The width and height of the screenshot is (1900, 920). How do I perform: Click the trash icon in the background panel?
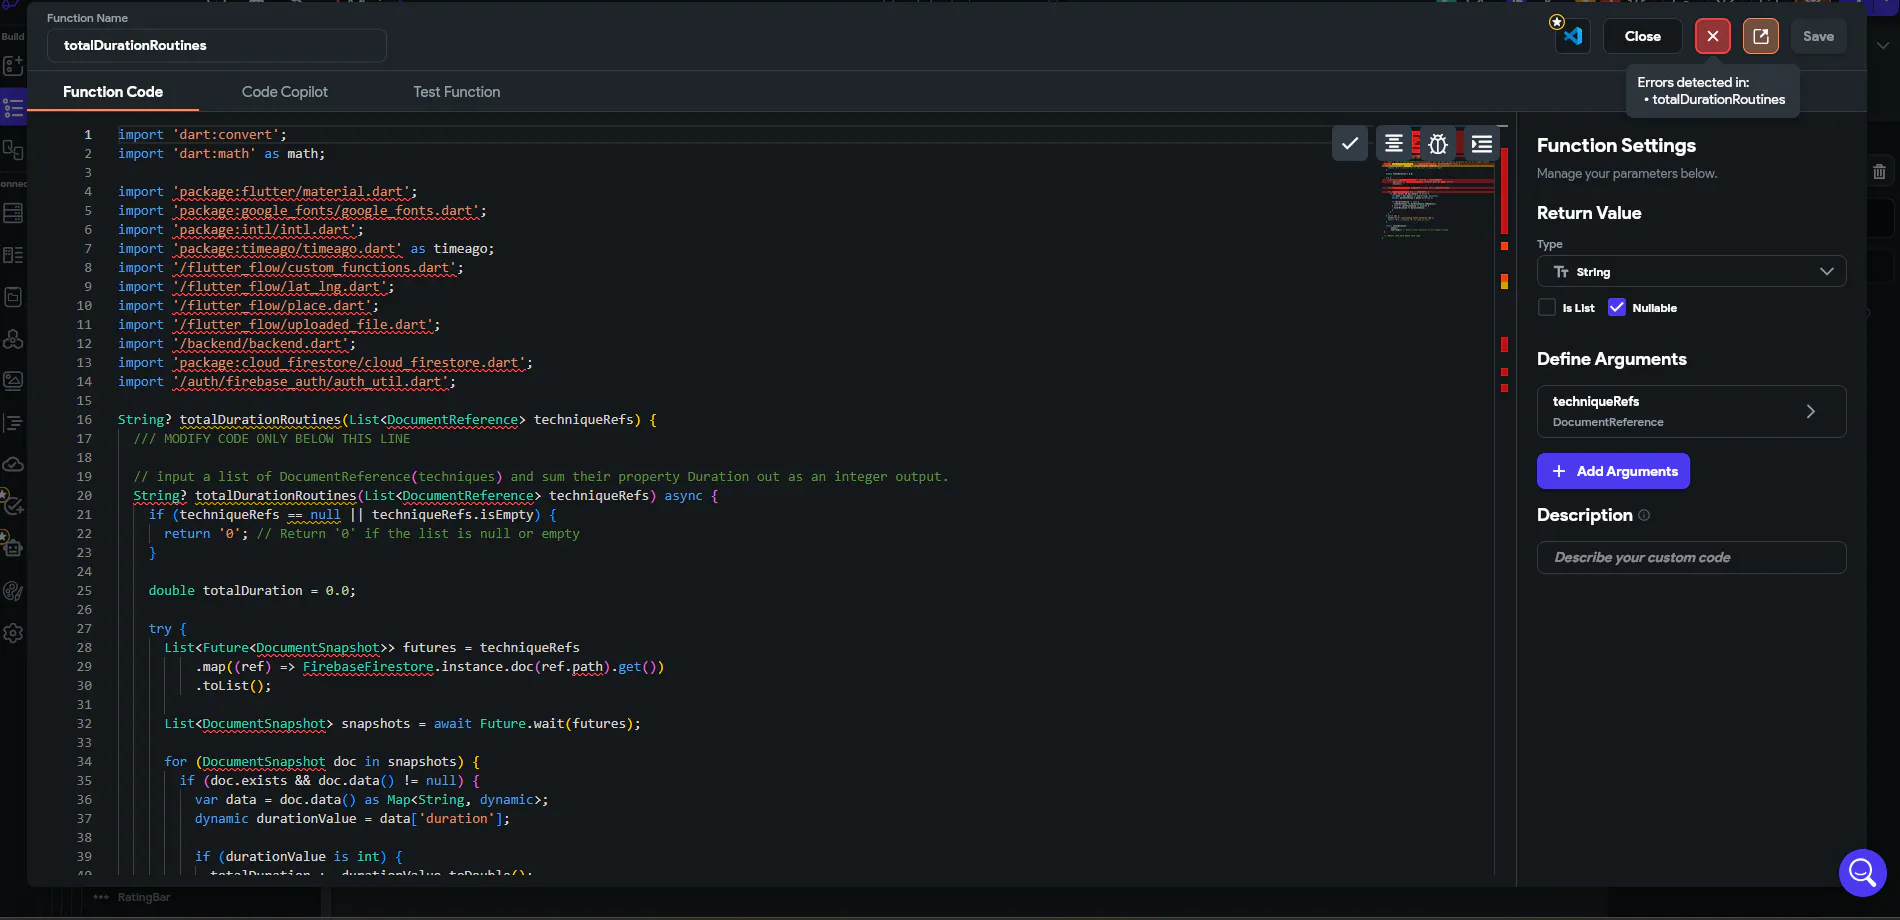point(1879,172)
